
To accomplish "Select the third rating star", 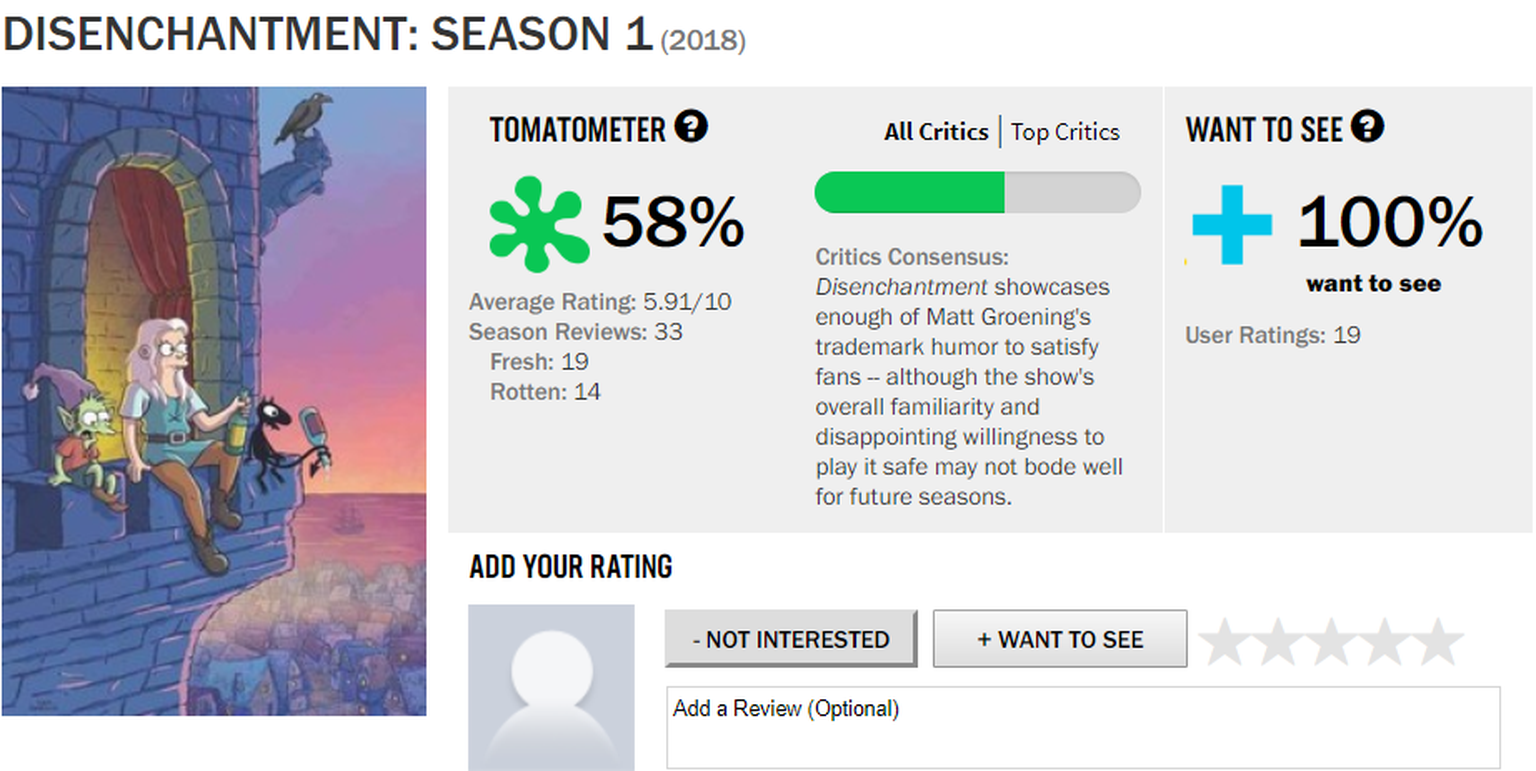I will 1331,641.
